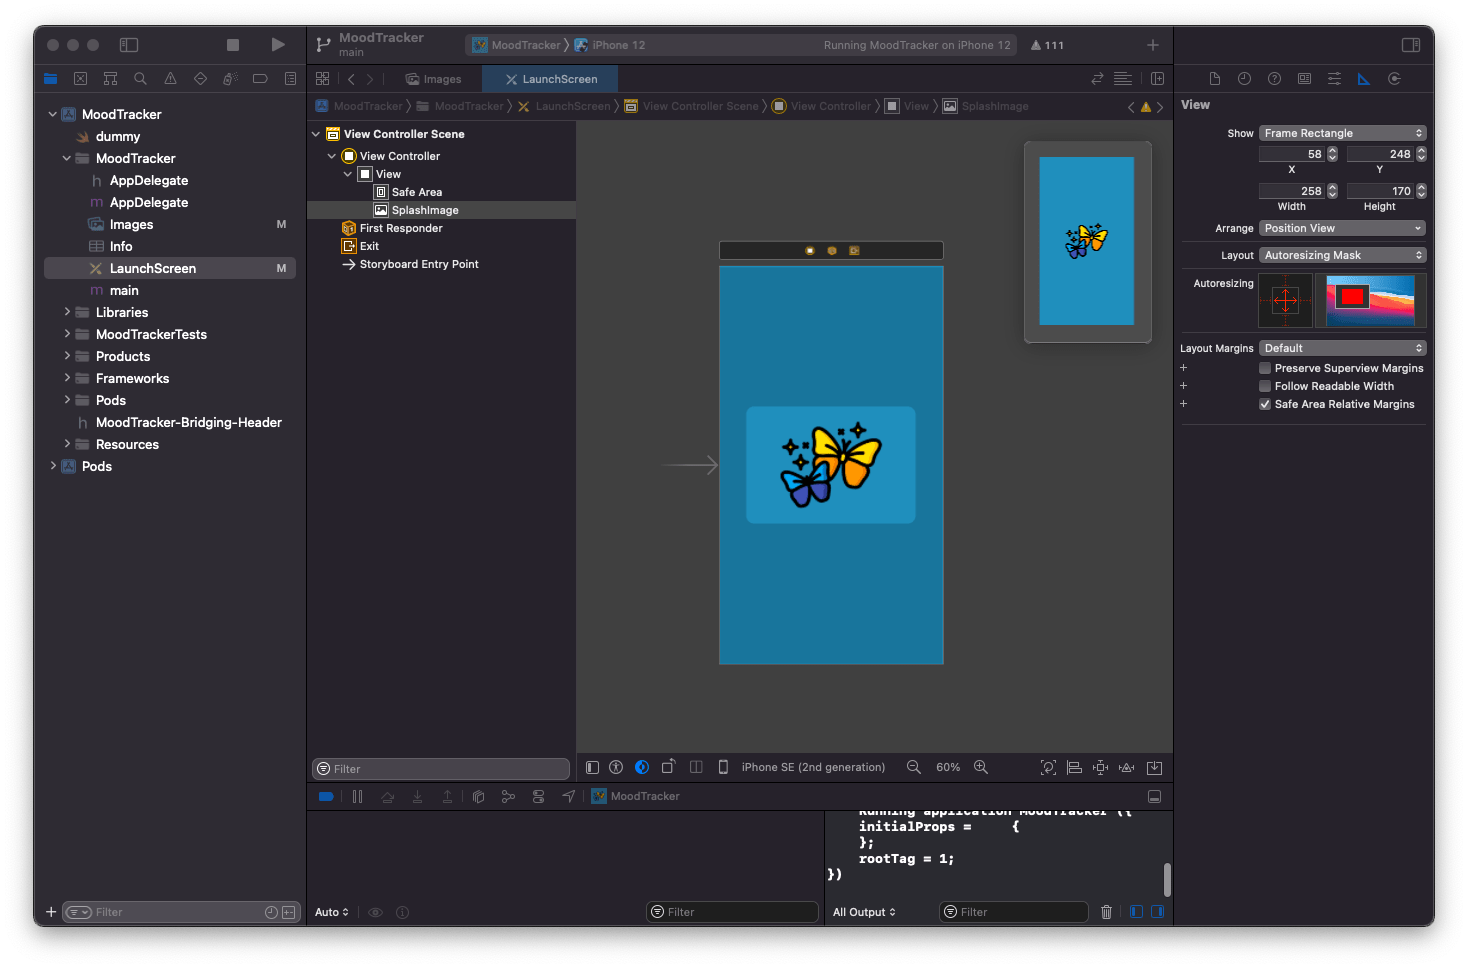Click the Run button to build the app
This screenshot has width=1468, height=968.
(278, 45)
